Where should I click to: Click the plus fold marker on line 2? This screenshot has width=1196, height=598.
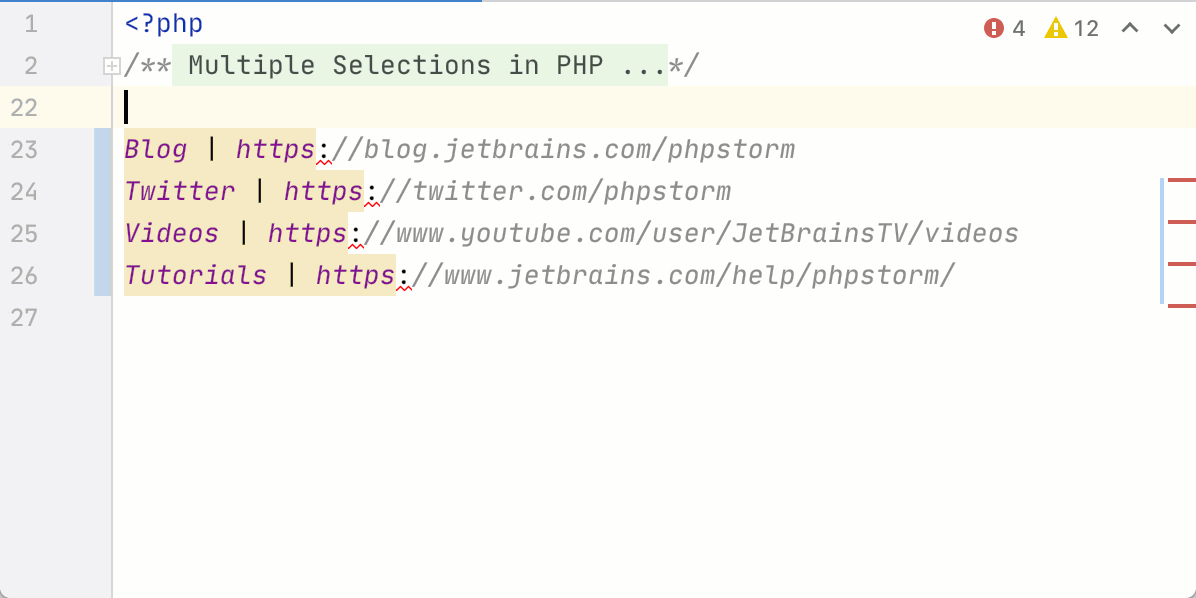click(111, 65)
